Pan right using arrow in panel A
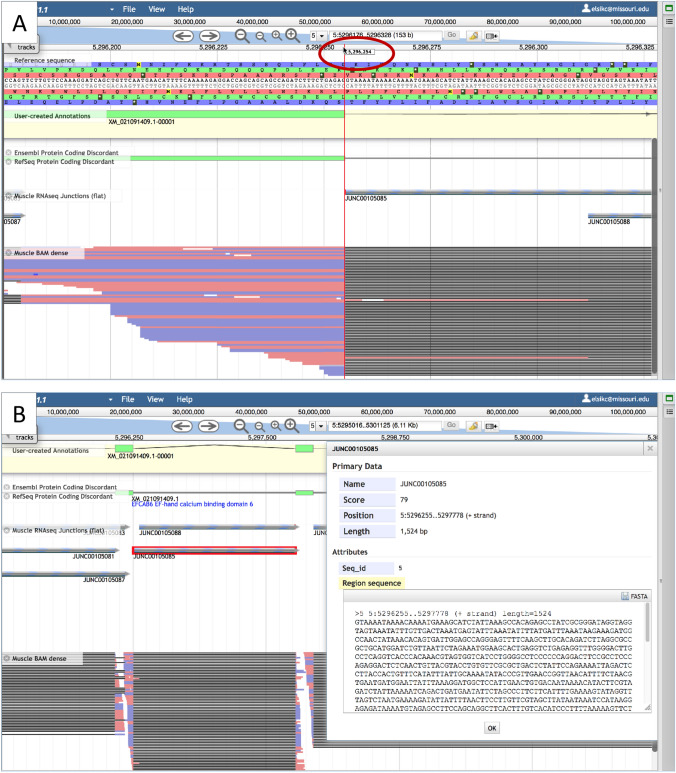 212,35
